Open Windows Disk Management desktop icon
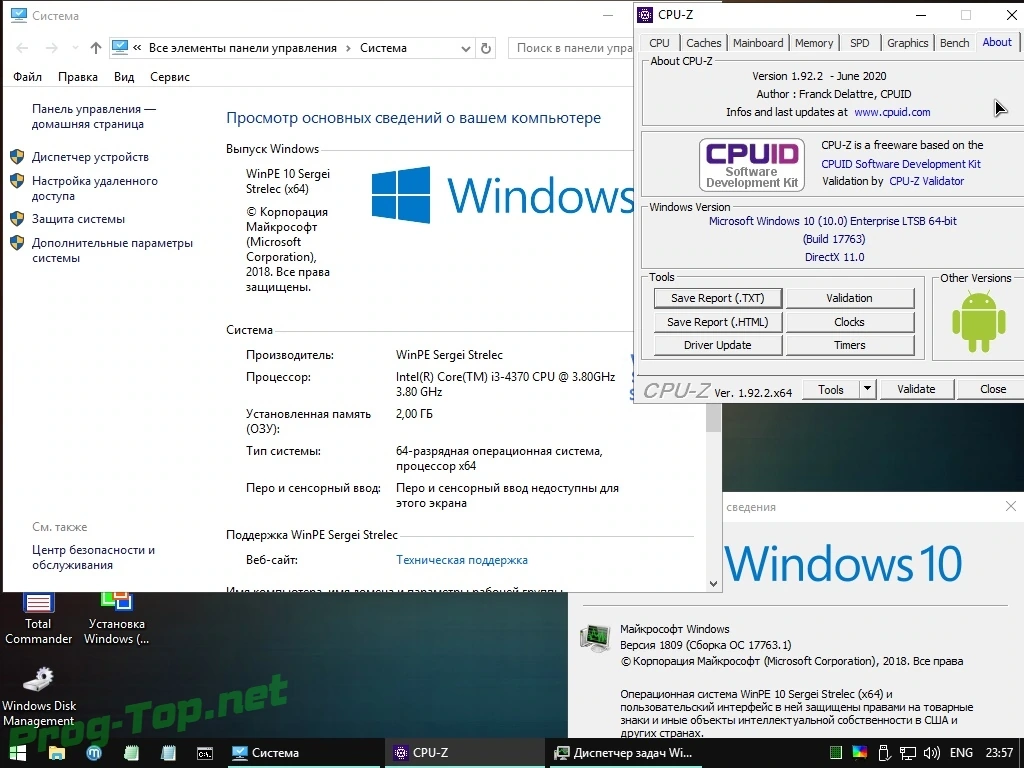 [x=39, y=697]
